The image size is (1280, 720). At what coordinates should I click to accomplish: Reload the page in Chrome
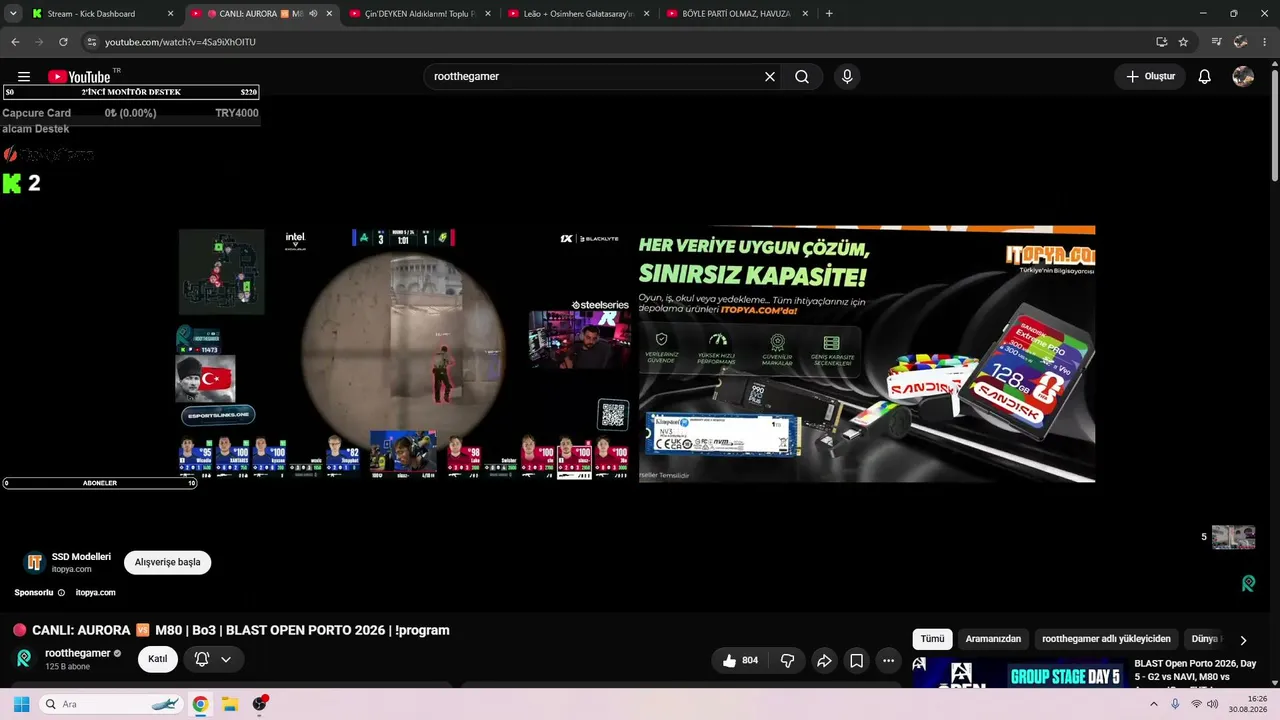63,42
